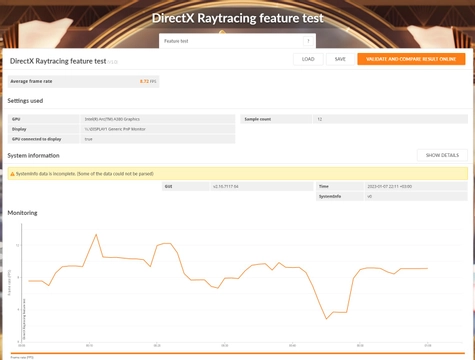The height and width of the screenshot is (360, 475).
Task: Click the Frame rate (FPS) legend label
Action: coord(22,357)
